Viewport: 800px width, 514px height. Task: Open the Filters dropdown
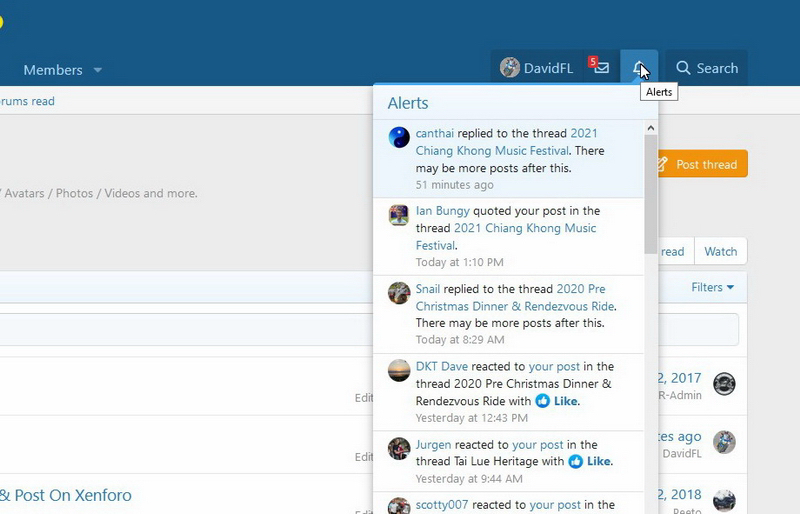click(x=712, y=288)
